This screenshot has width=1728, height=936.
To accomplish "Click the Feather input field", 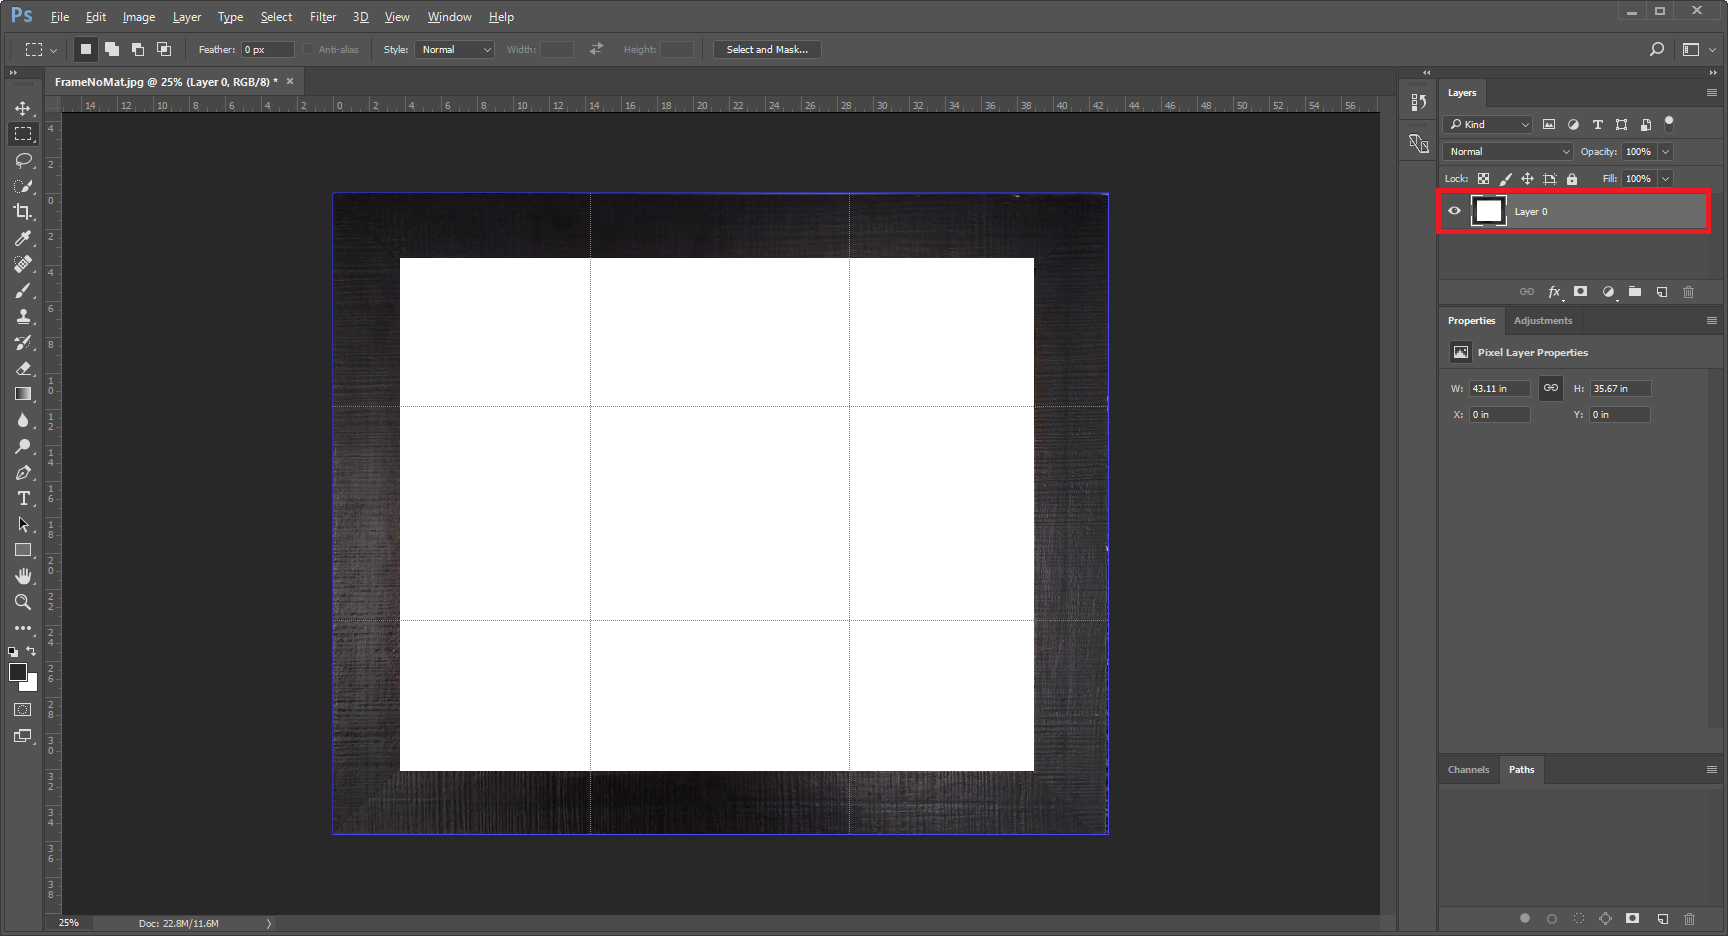I will click(267, 49).
